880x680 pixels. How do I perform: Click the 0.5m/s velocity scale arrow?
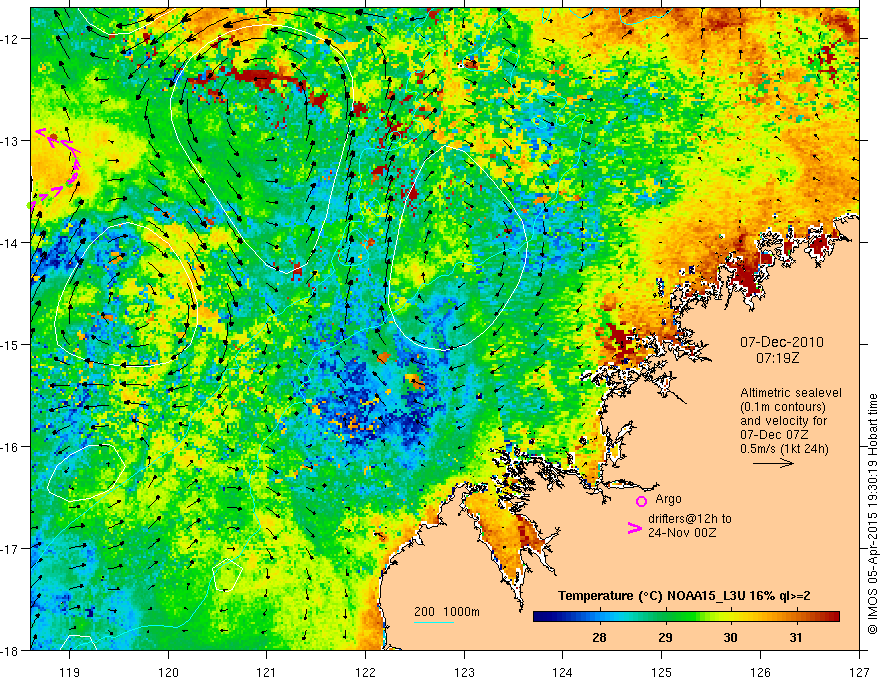pos(773,463)
